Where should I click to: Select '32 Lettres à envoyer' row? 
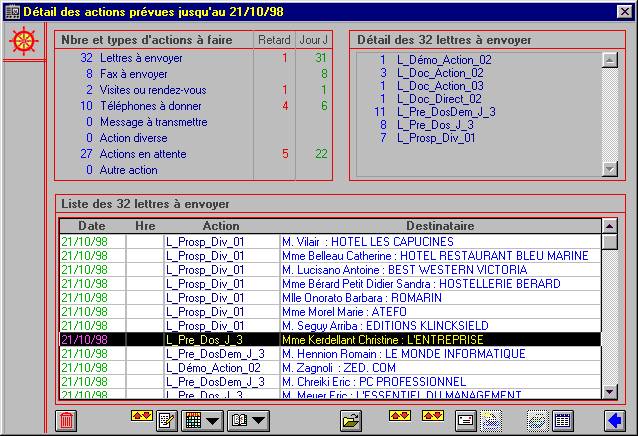194,58
